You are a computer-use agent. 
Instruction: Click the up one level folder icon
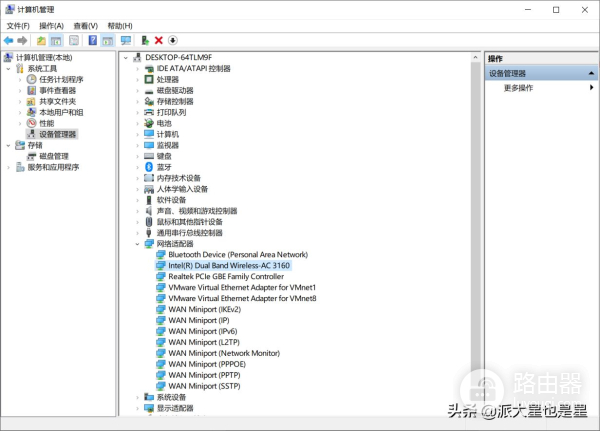(x=41, y=41)
